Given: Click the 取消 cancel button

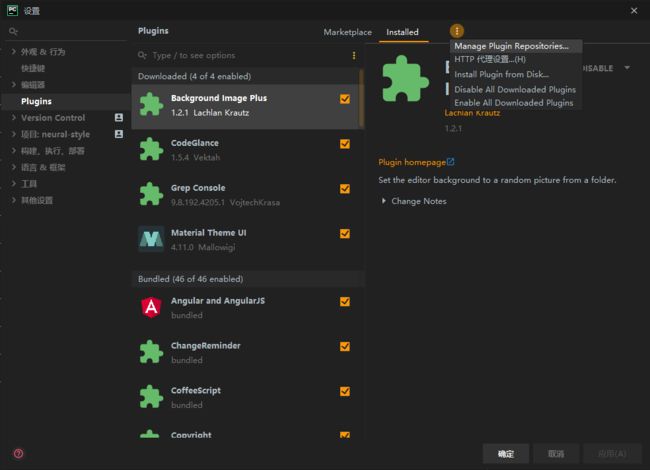Looking at the screenshot, I should pyautogui.click(x=556, y=454).
